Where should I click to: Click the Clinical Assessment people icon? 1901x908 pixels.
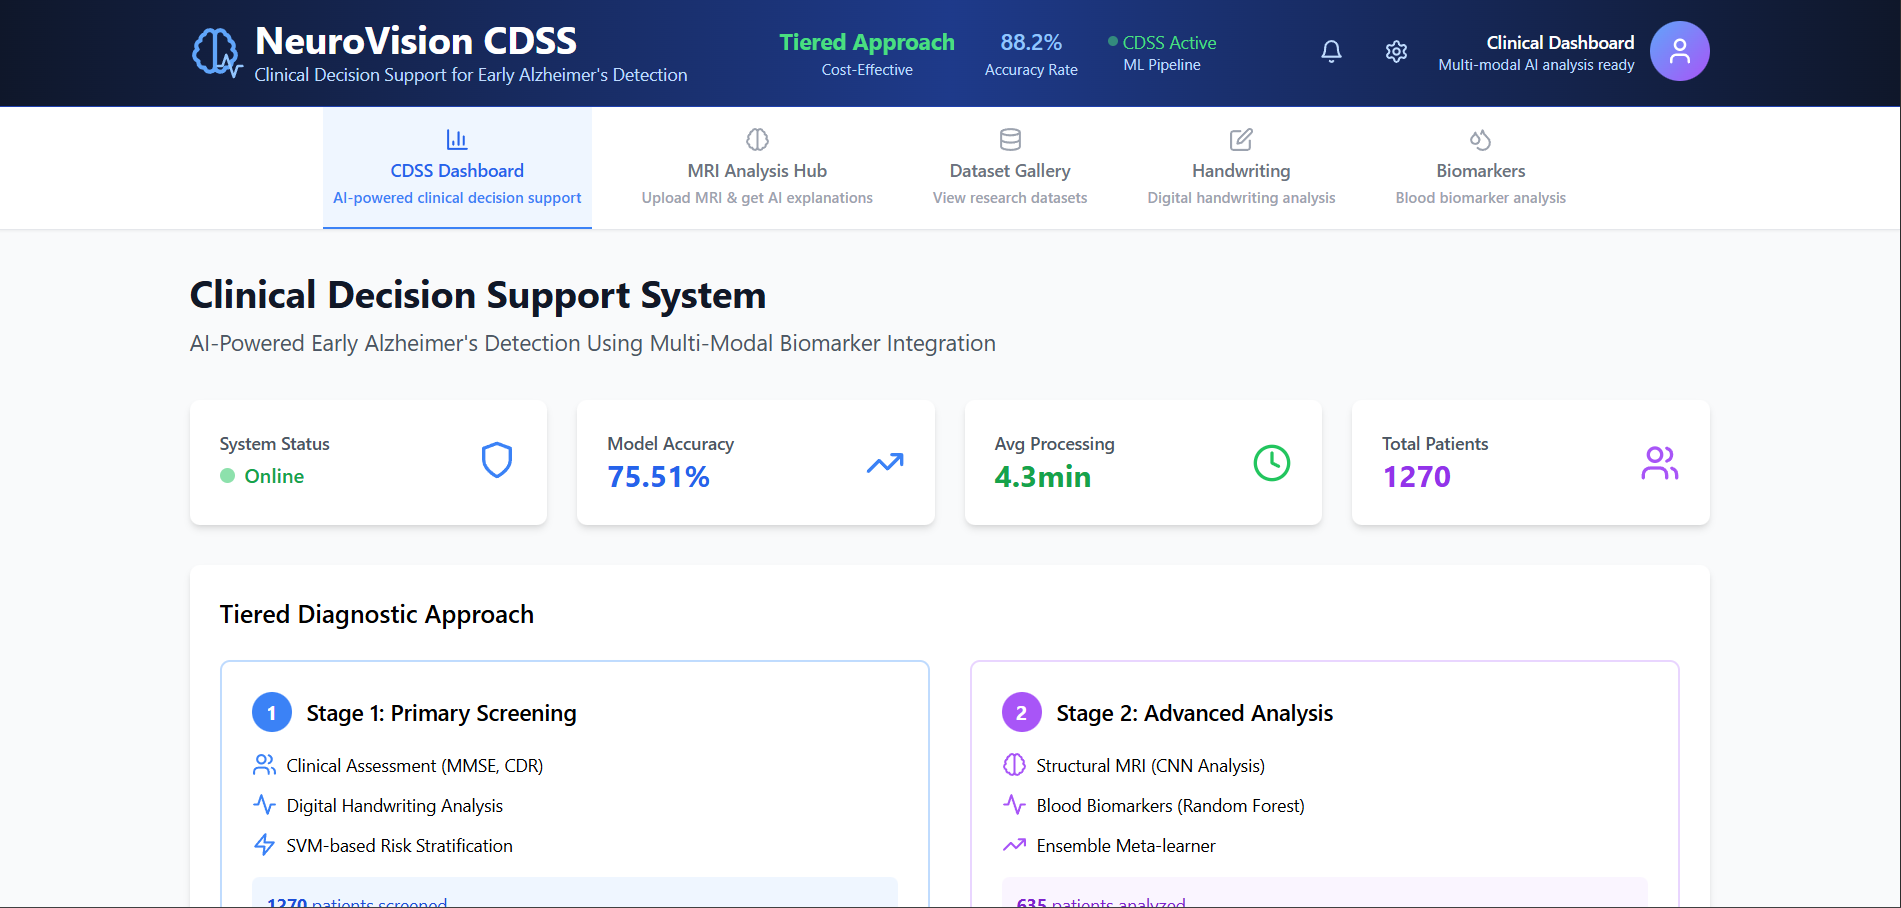point(264,765)
